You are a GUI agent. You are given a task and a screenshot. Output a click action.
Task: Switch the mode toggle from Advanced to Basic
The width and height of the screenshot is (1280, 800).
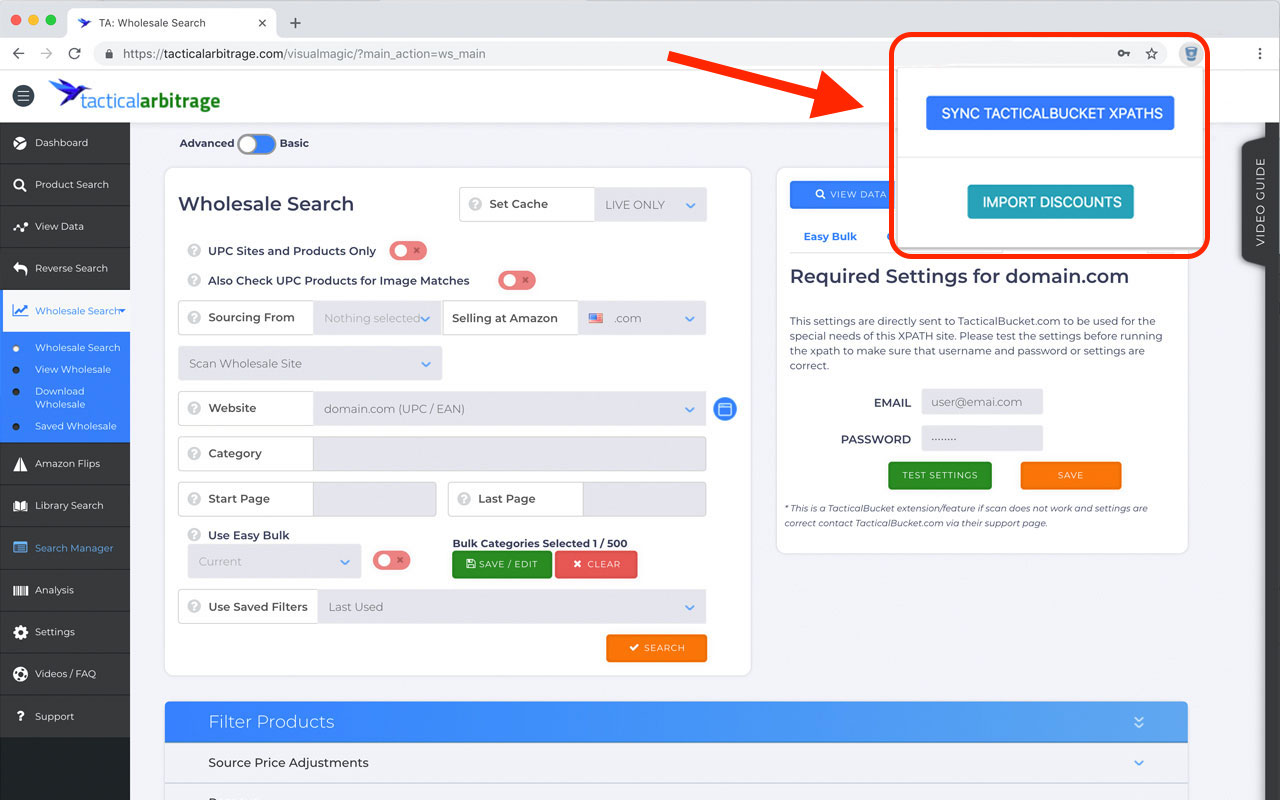coord(256,143)
